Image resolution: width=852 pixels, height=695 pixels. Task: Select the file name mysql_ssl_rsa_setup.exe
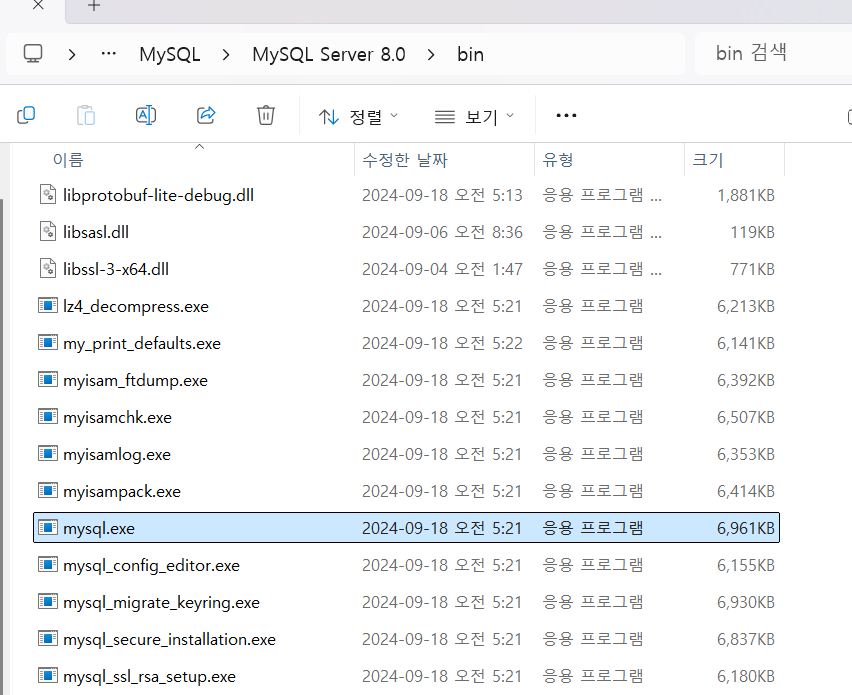tap(149, 677)
